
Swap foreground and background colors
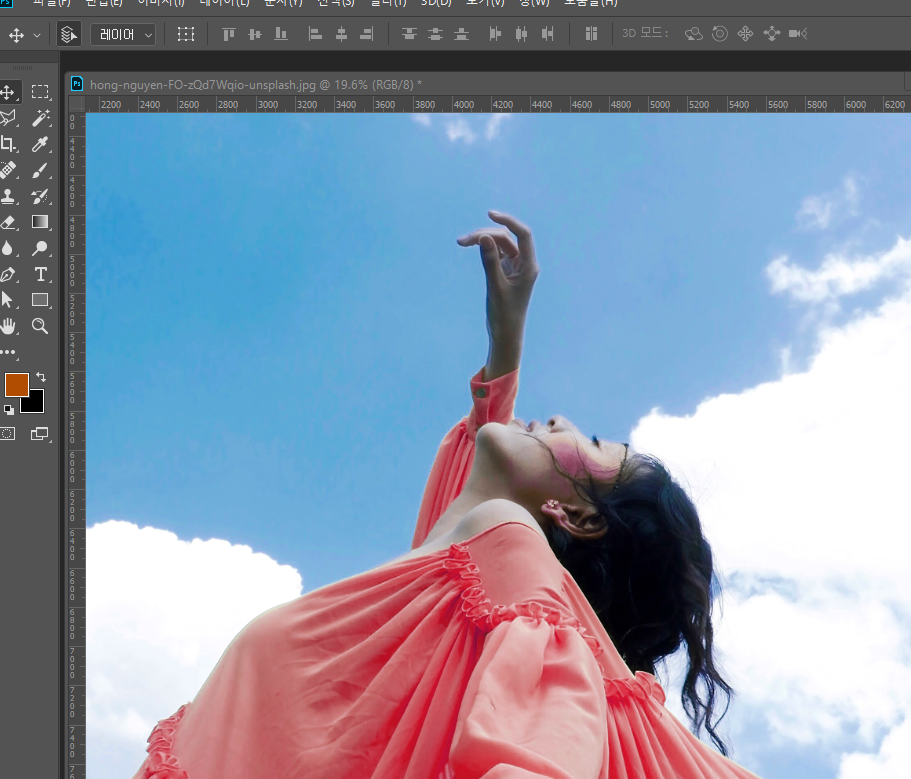tap(41, 376)
